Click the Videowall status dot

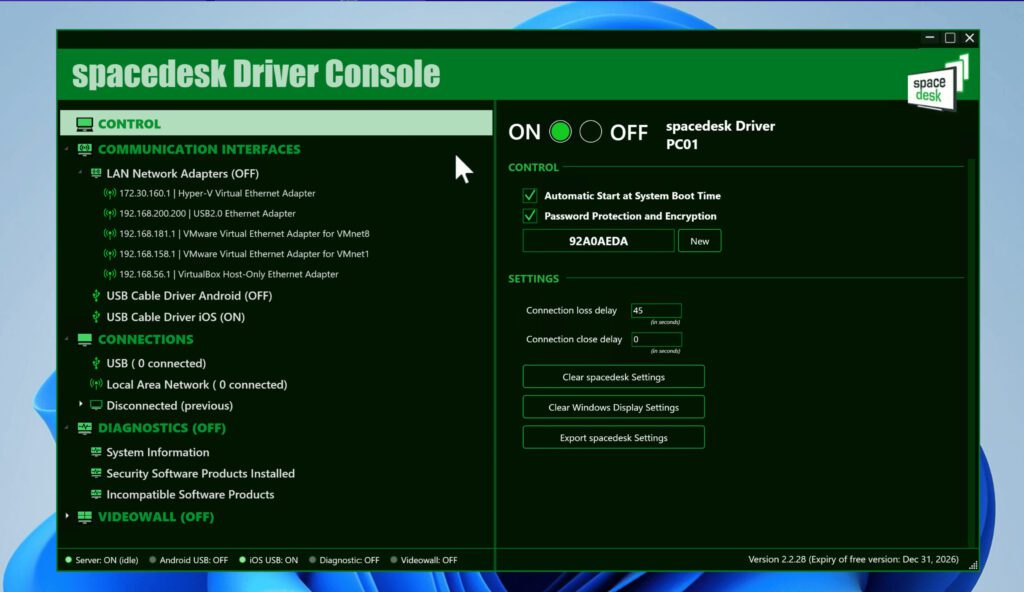click(394, 560)
